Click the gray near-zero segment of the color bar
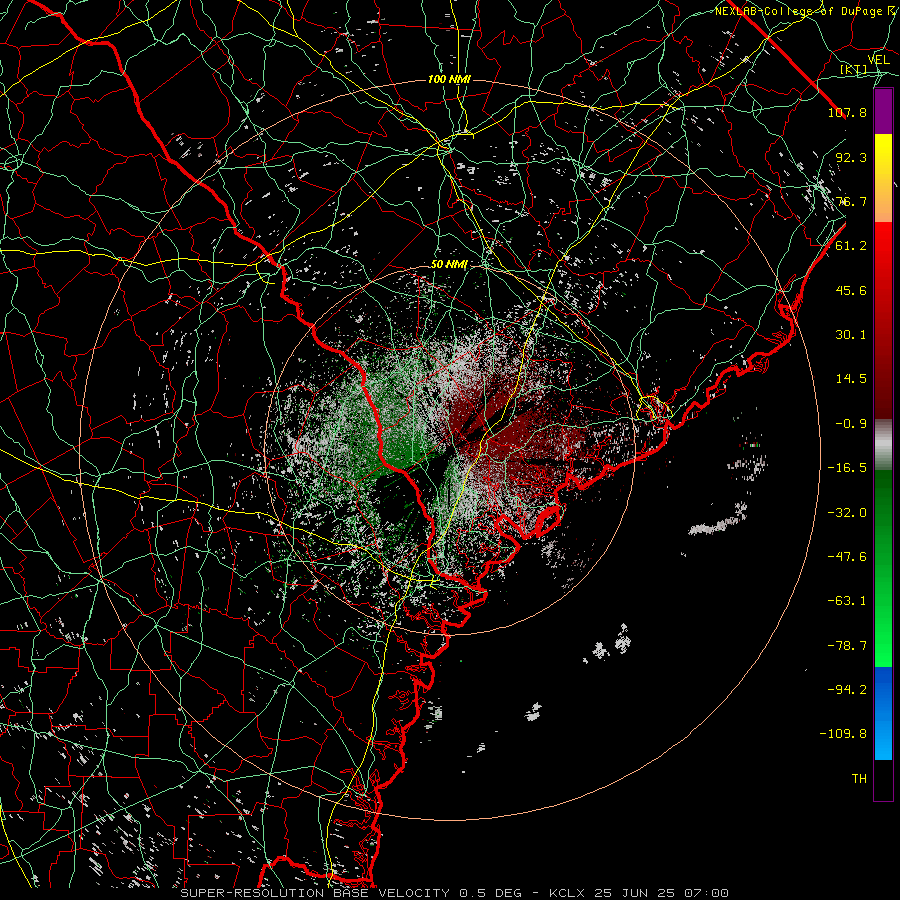The height and width of the screenshot is (900, 900). [883, 445]
